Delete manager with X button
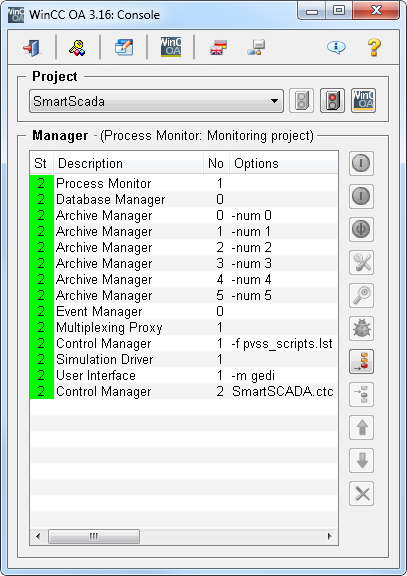407x576 pixels. 361,493
